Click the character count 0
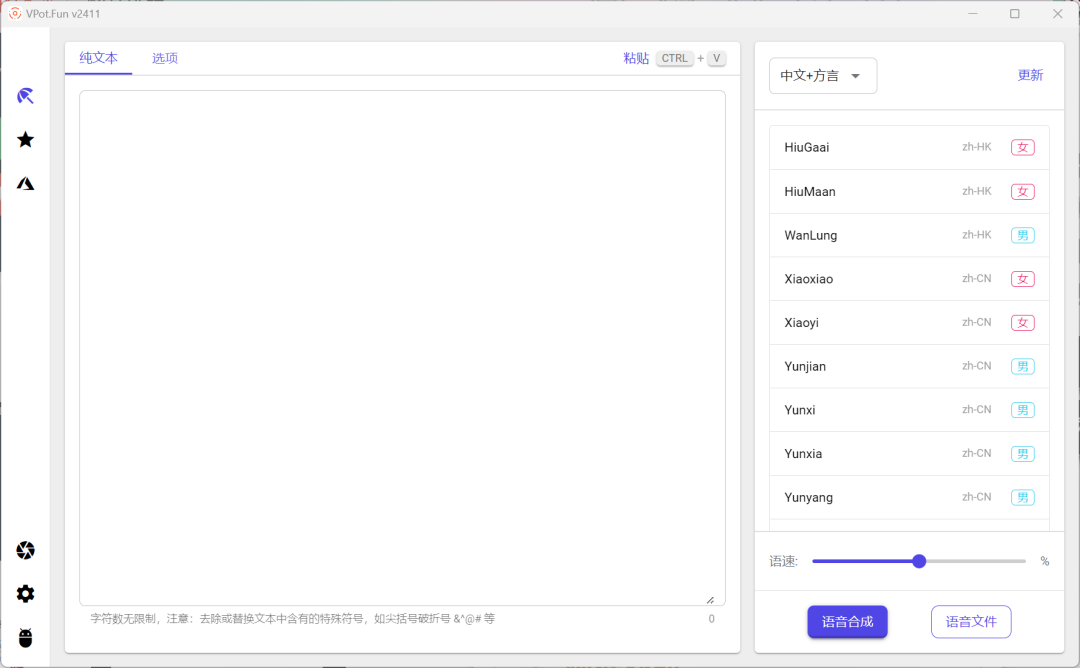Screen dimensions: 1080x668 click(712, 618)
